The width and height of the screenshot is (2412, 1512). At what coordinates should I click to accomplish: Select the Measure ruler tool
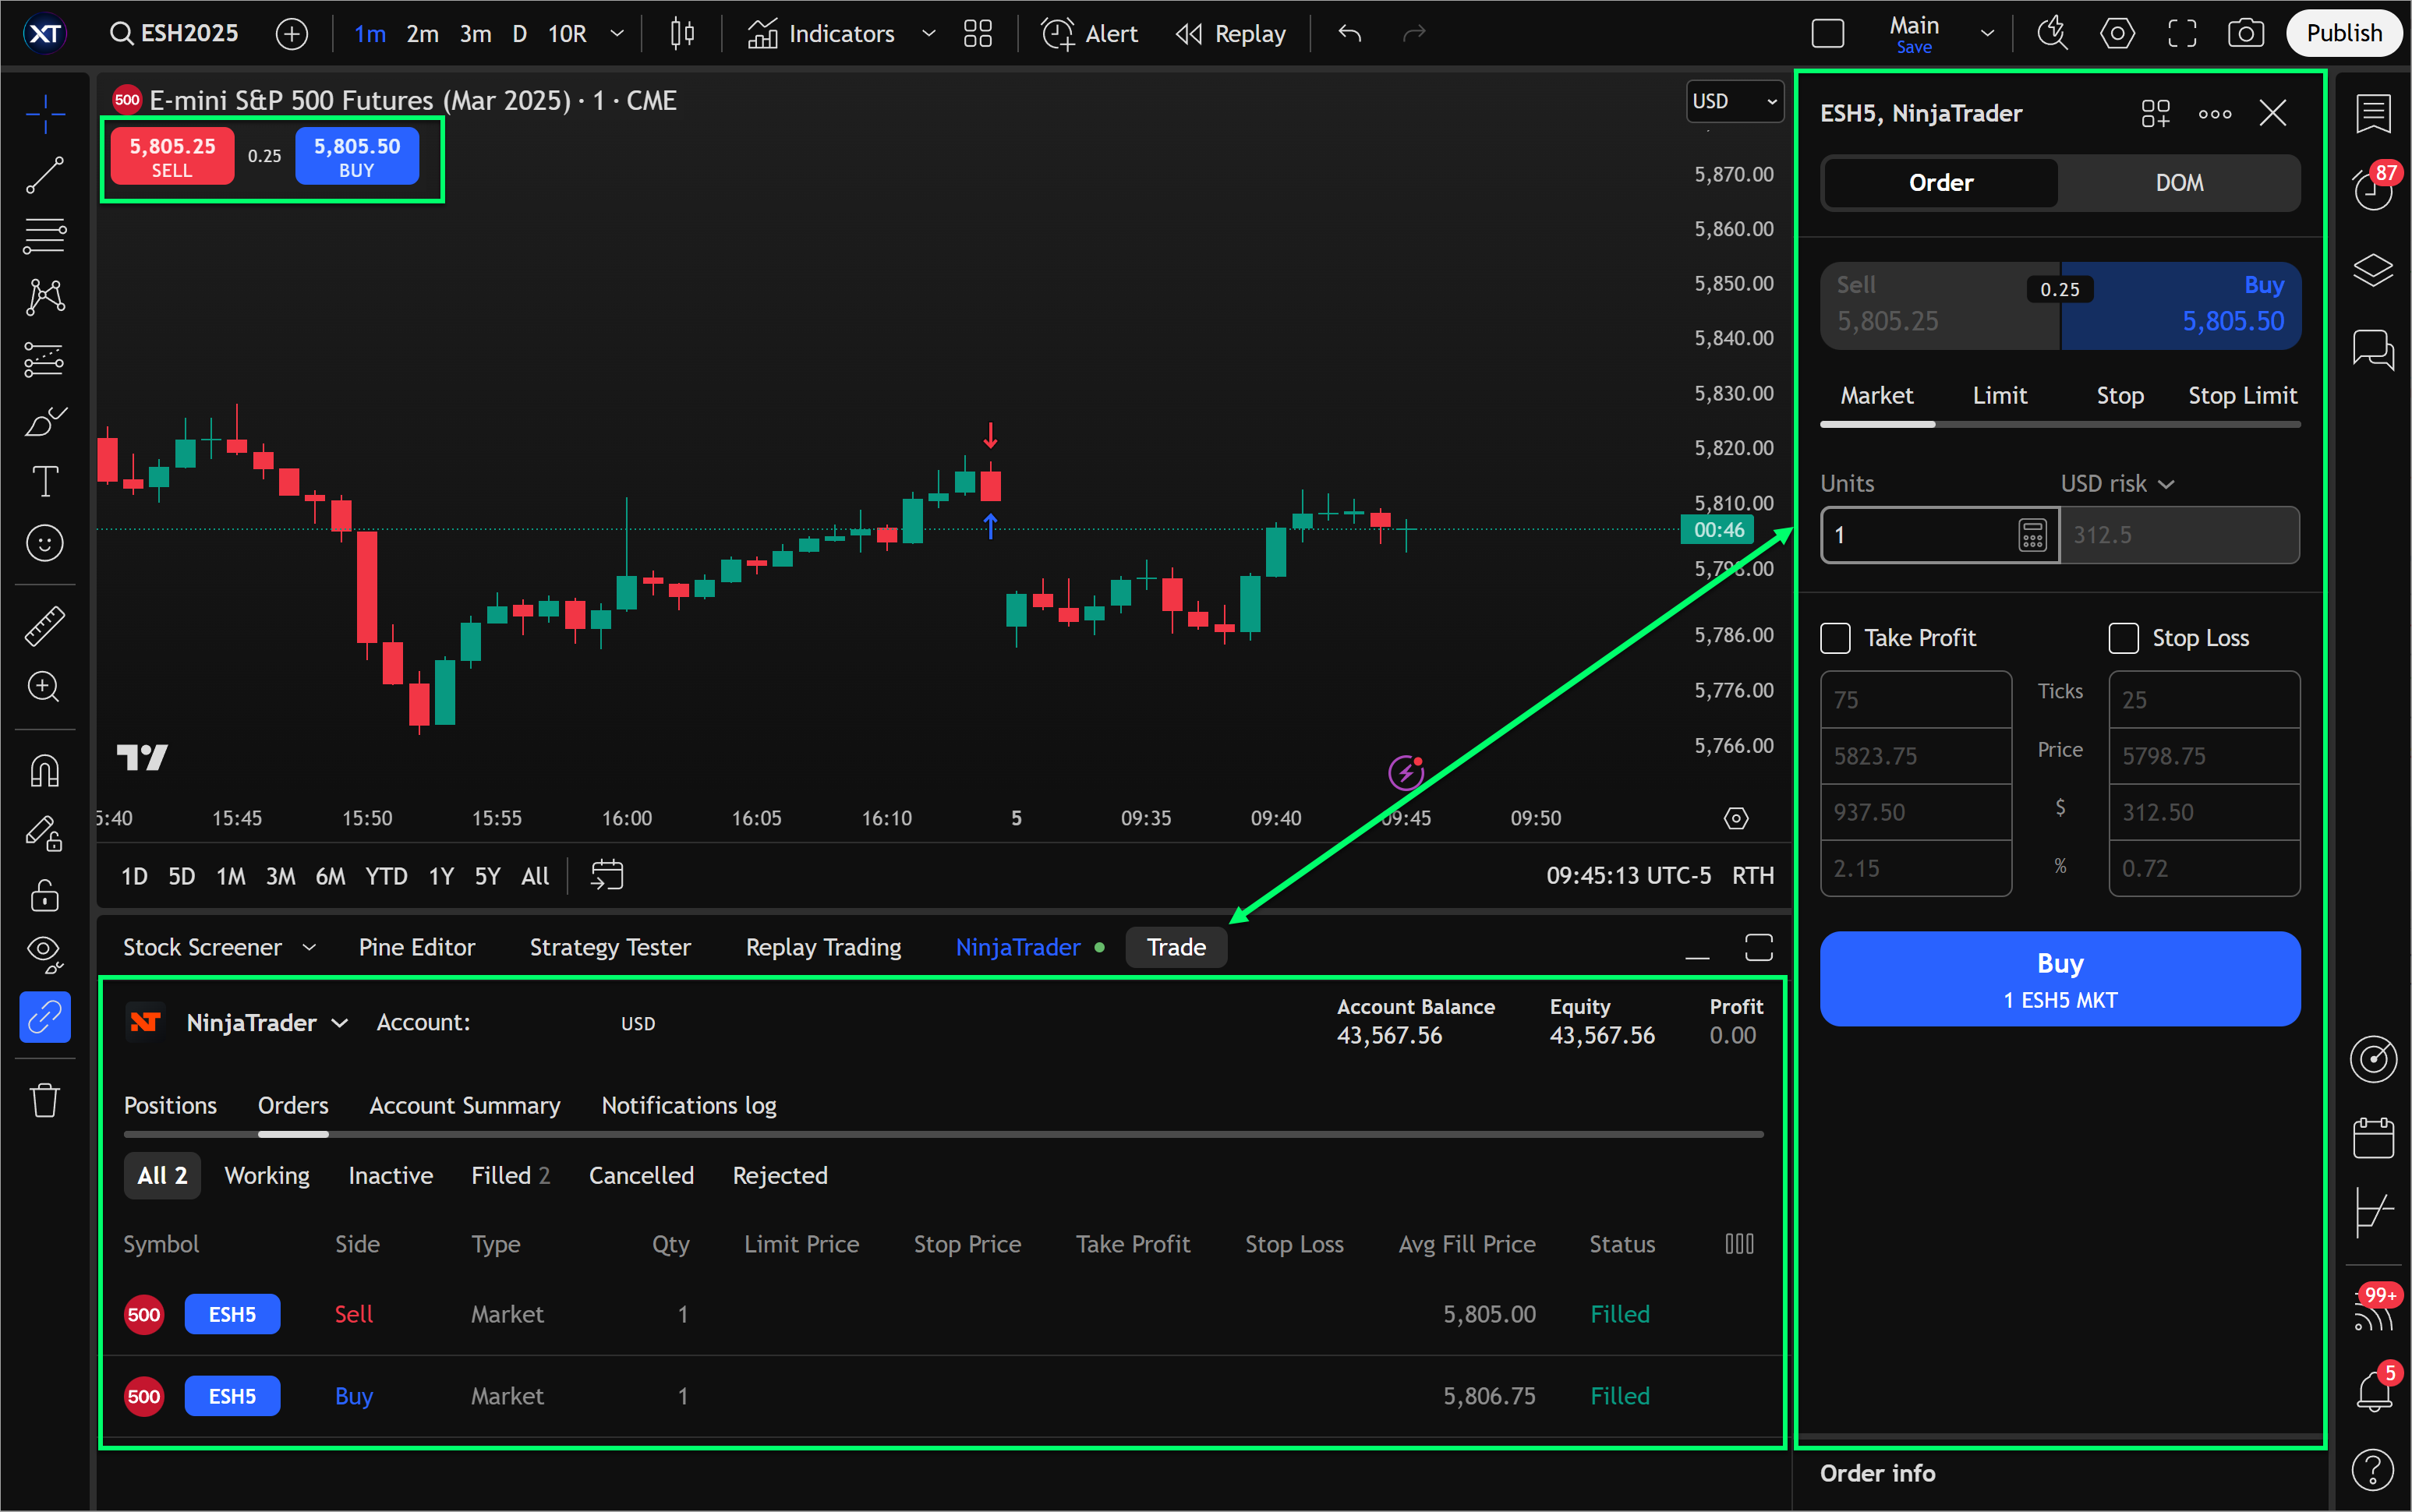point(44,624)
